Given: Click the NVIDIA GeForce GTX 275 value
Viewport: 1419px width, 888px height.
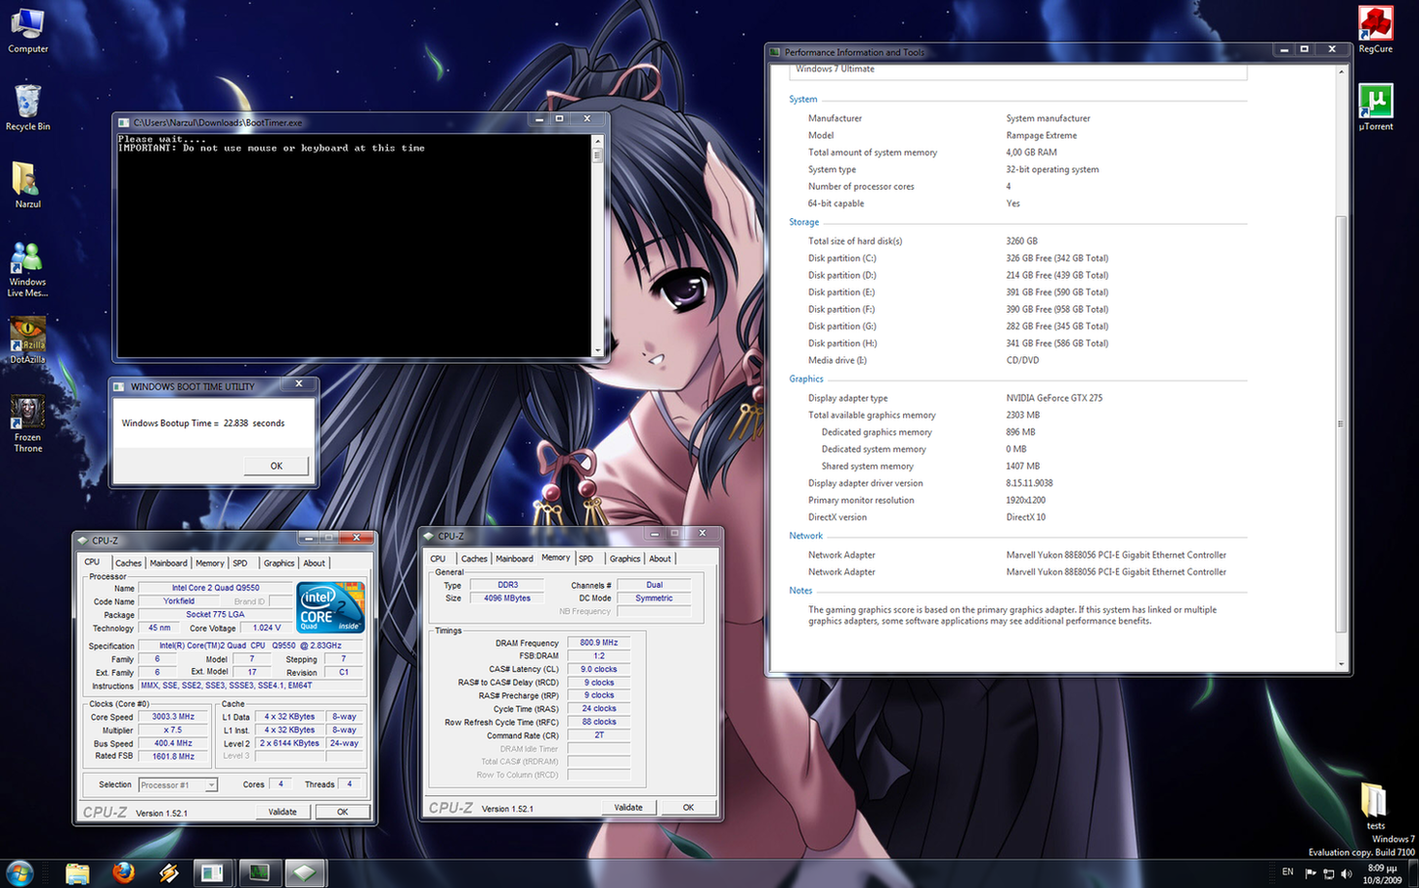Looking at the screenshot, I should pyautogui.click(x=1054, y=398).
